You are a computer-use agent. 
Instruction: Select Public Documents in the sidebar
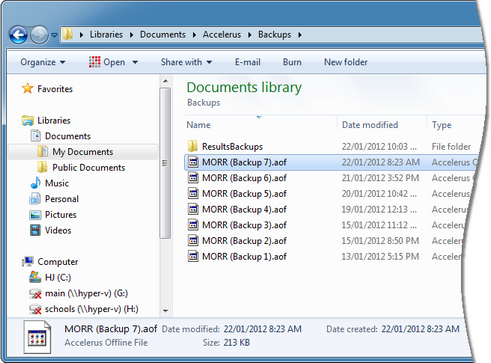[x=89, y=167]
